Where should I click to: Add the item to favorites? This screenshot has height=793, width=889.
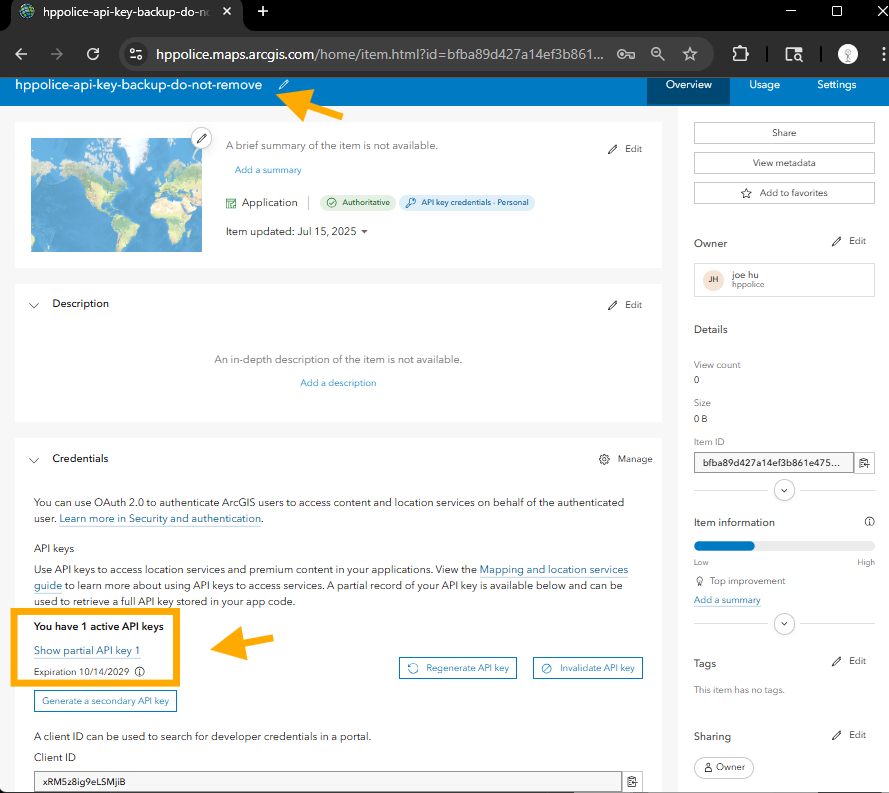(784, 193)
